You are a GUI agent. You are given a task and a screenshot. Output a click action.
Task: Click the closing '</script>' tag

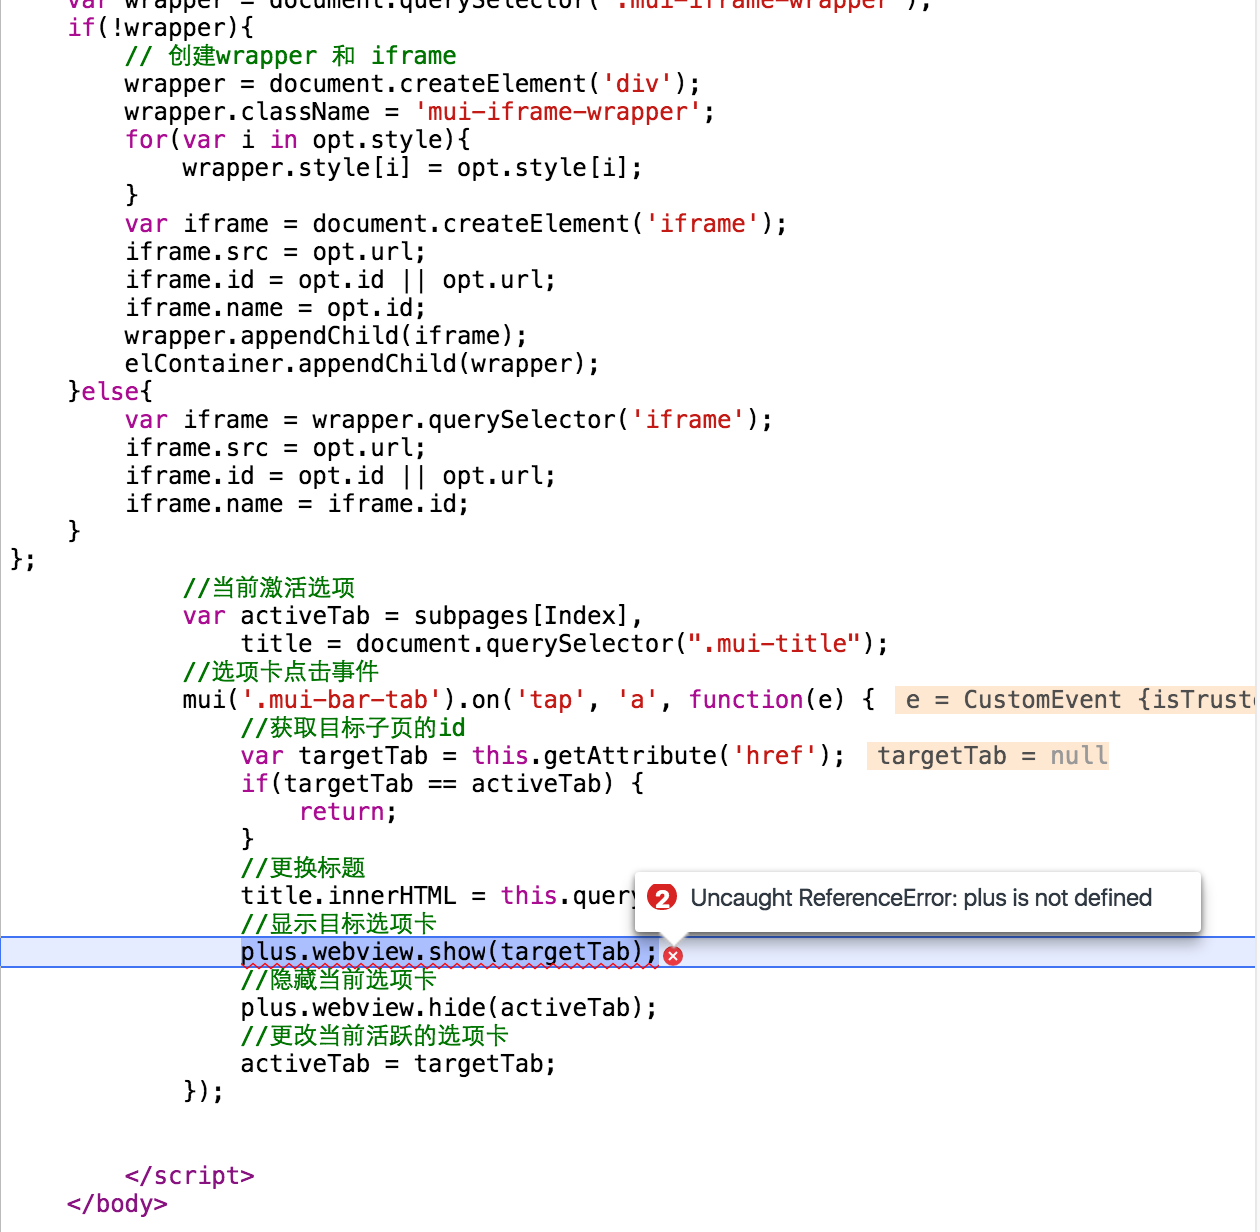[190, 1176]
